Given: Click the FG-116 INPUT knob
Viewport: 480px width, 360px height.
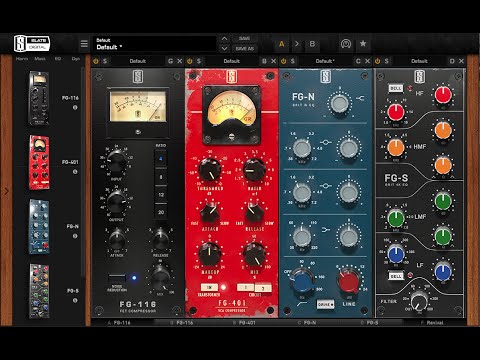Looking at the screenshot, I should click(116, 161).
